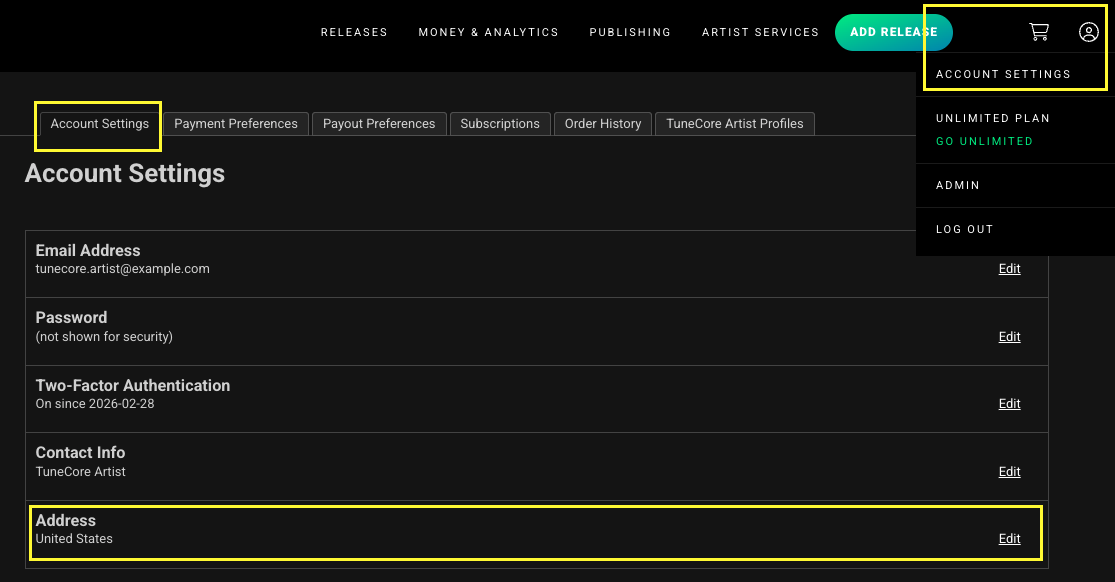Choose Log Out from the profile dropdown

coord(964,229)
